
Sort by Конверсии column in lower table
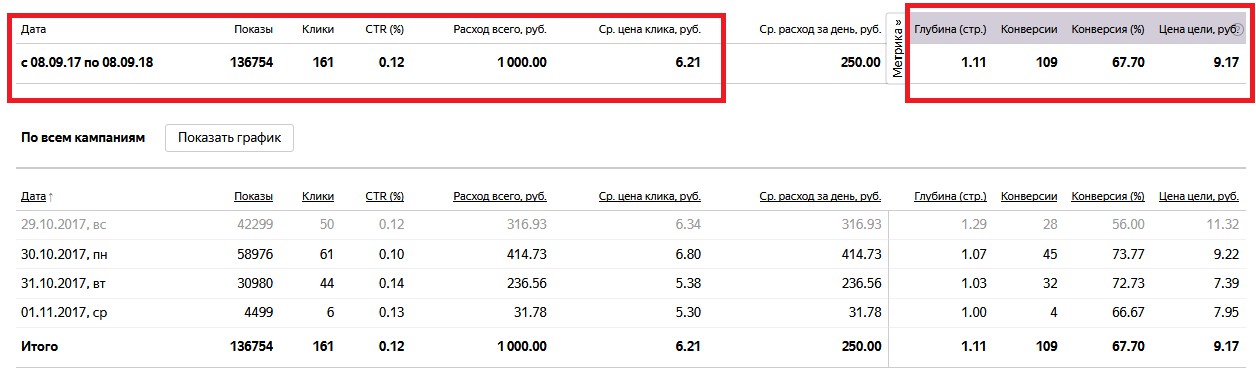click(1029, 196)
